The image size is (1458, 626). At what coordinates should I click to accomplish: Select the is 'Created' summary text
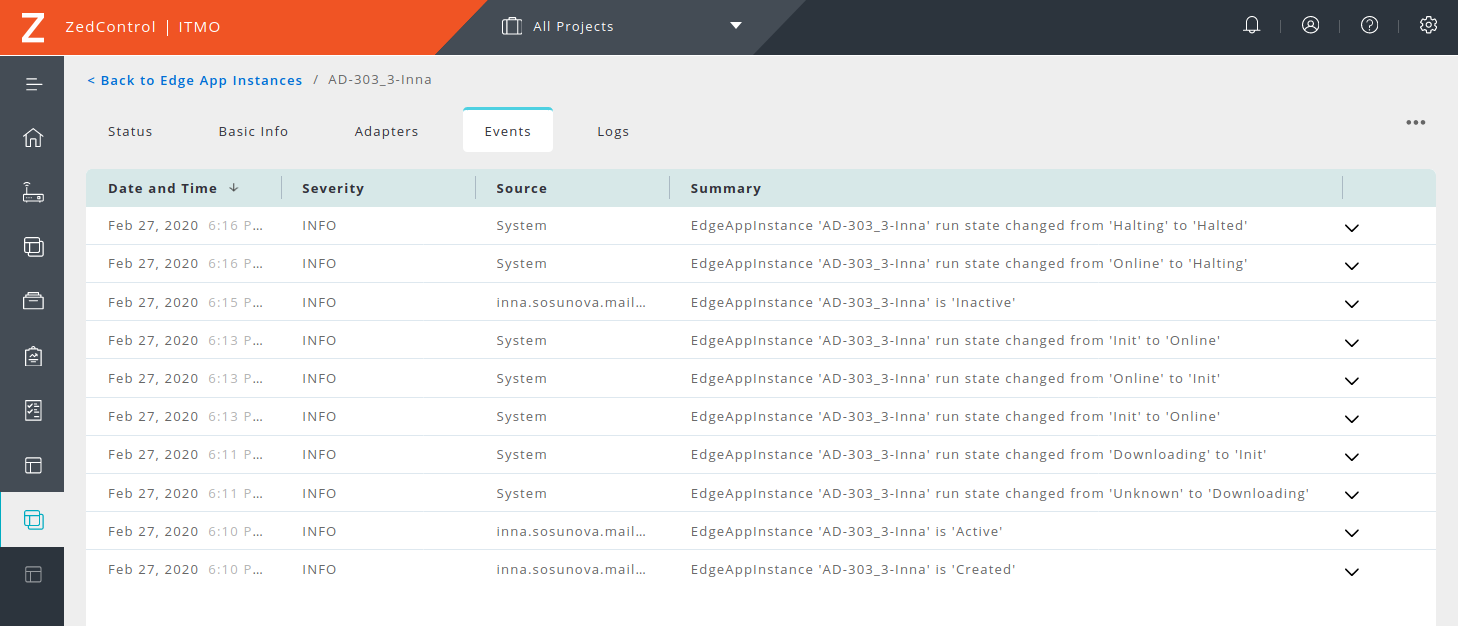click(853, 569)
